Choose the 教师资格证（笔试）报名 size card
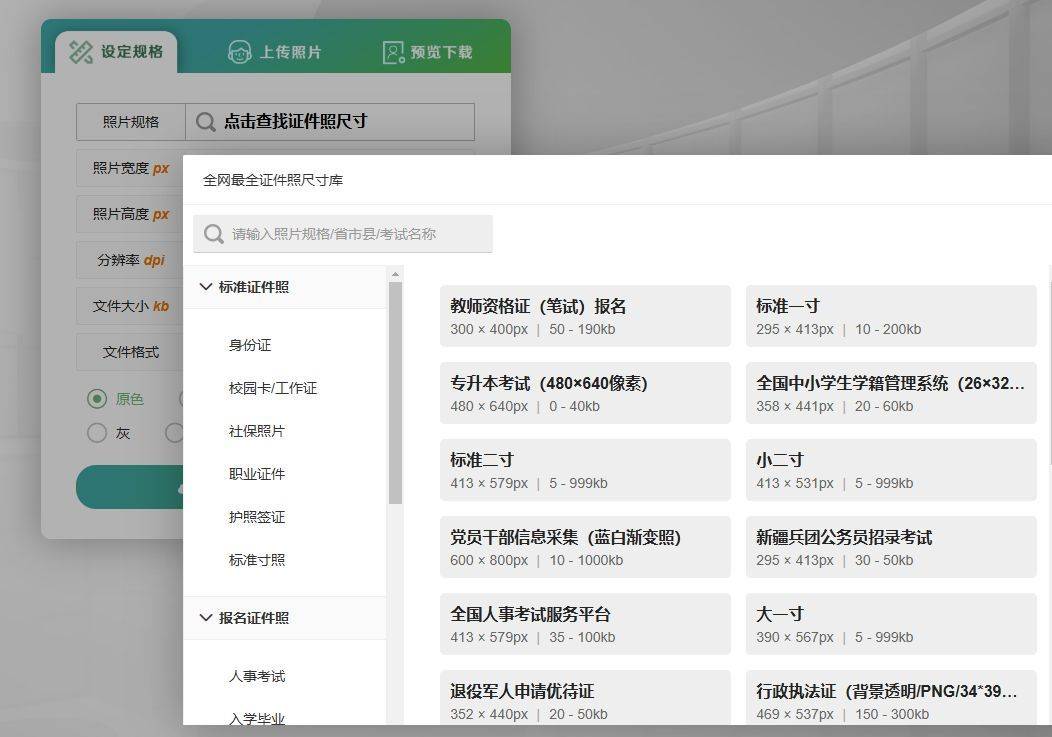This screenshot has width=1052, height=737. 585,316
